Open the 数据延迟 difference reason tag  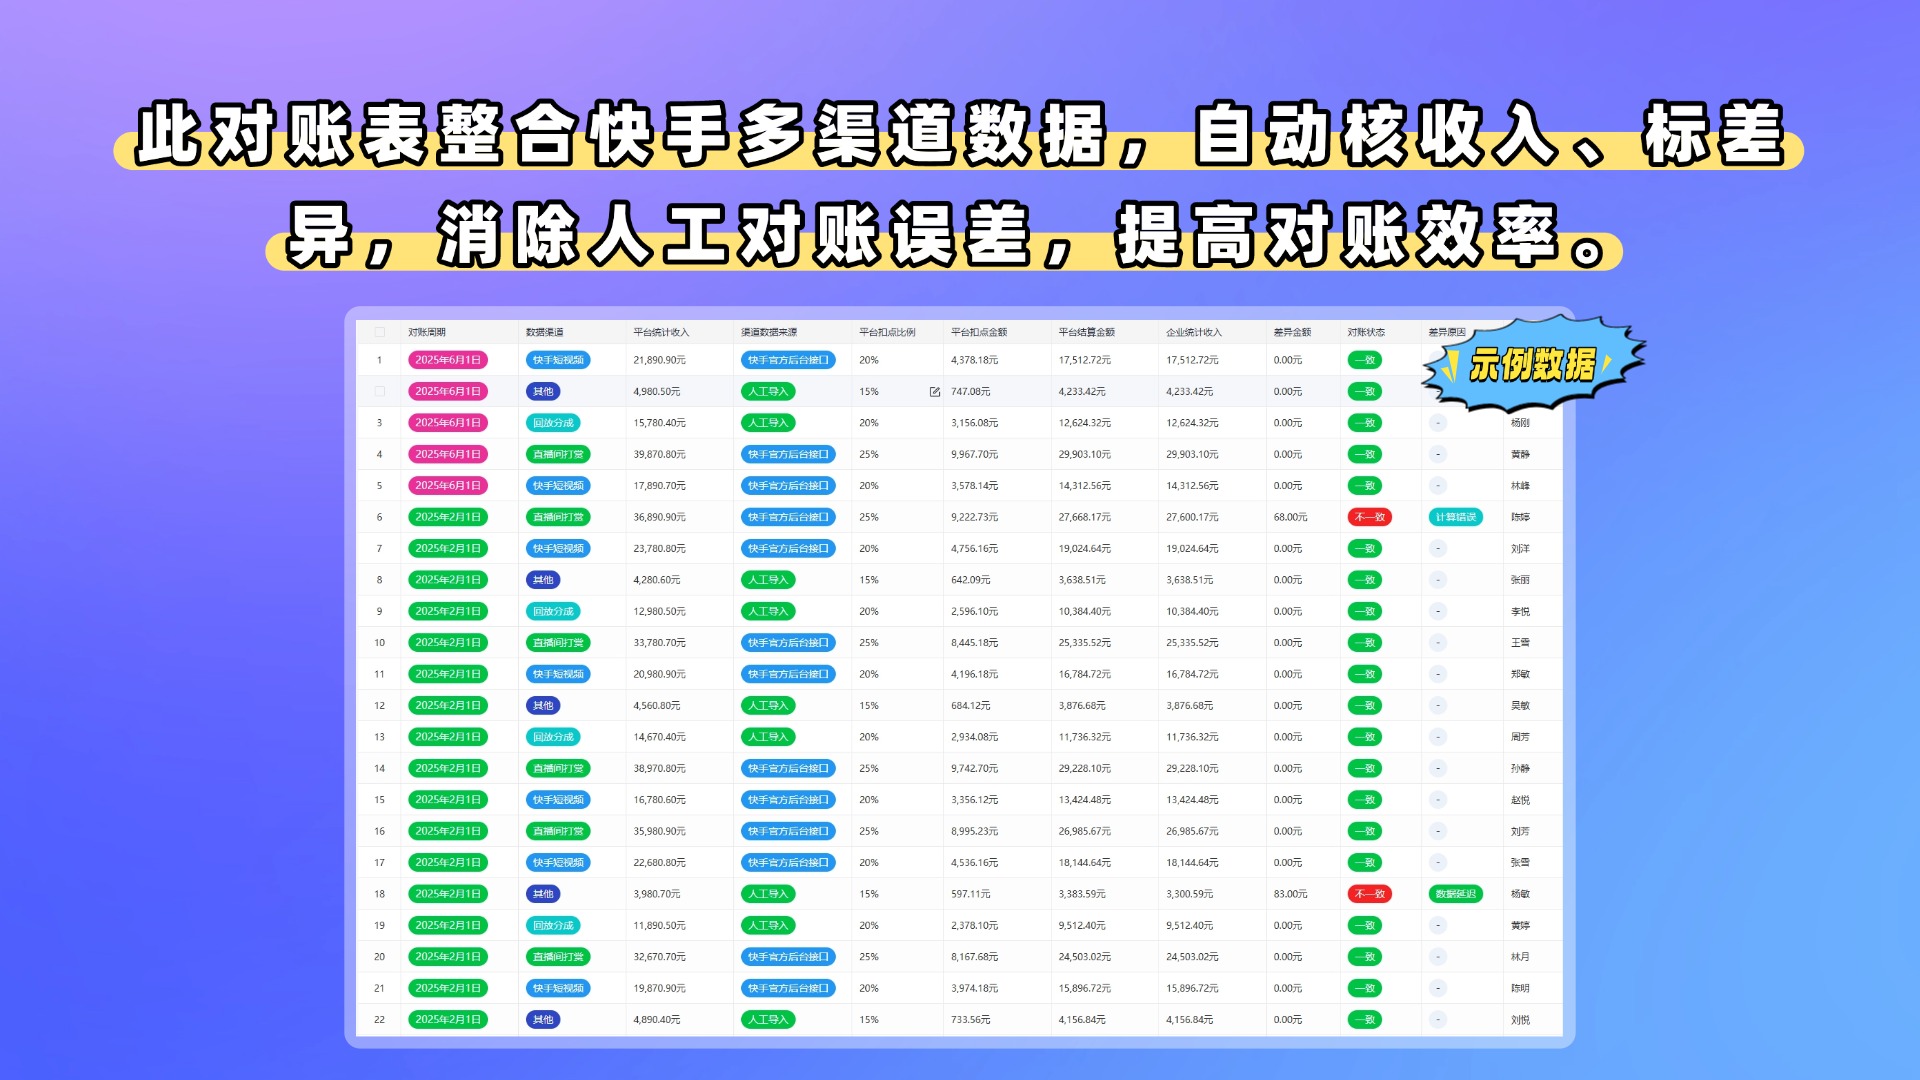pos(1455,894)
